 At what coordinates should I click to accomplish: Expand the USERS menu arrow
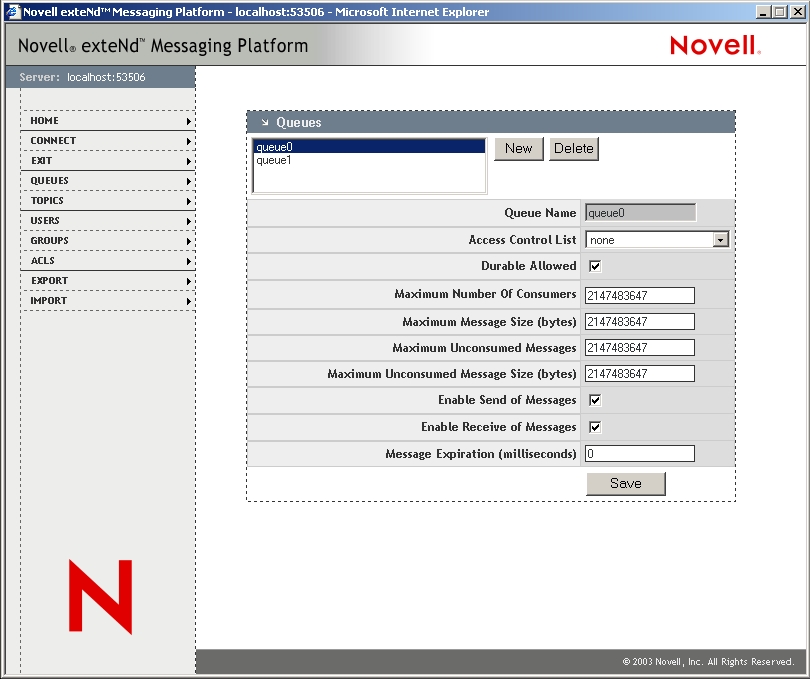point(189,221)
